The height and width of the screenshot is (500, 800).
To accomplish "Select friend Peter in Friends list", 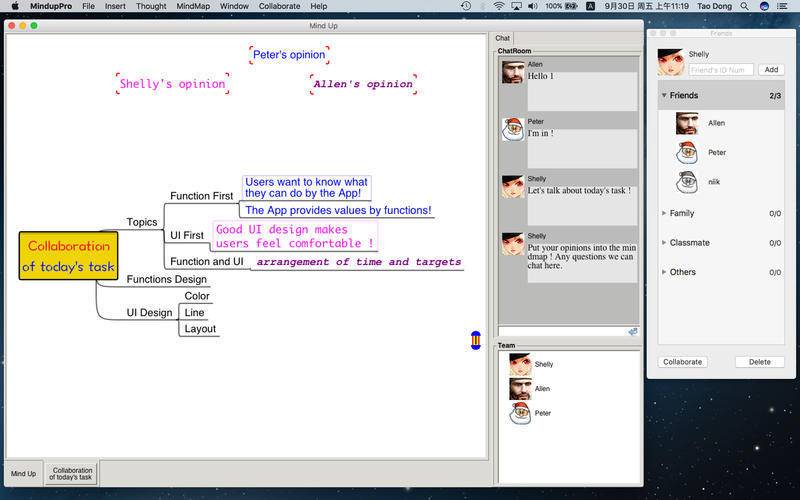I will pyautogui.click(x=721, y=153).
